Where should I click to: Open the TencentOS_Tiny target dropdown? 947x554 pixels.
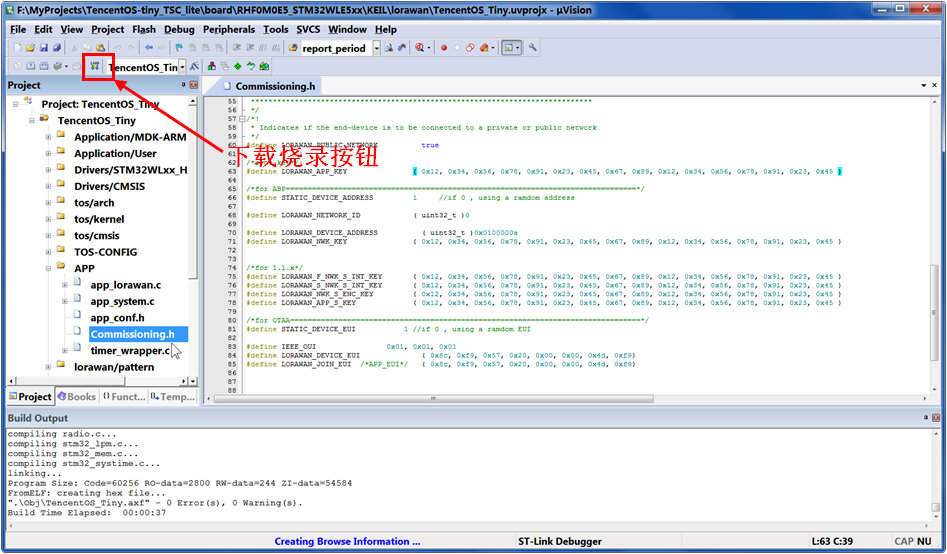pos(182,67)
